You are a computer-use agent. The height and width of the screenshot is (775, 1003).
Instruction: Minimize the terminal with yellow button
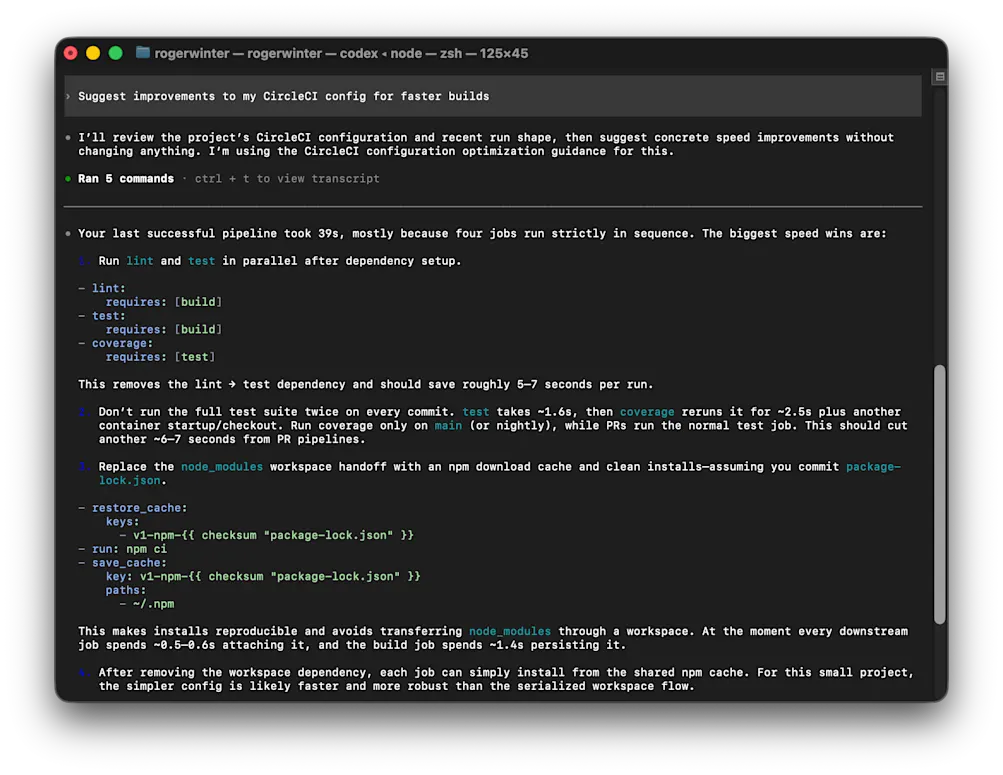(93, 53)
